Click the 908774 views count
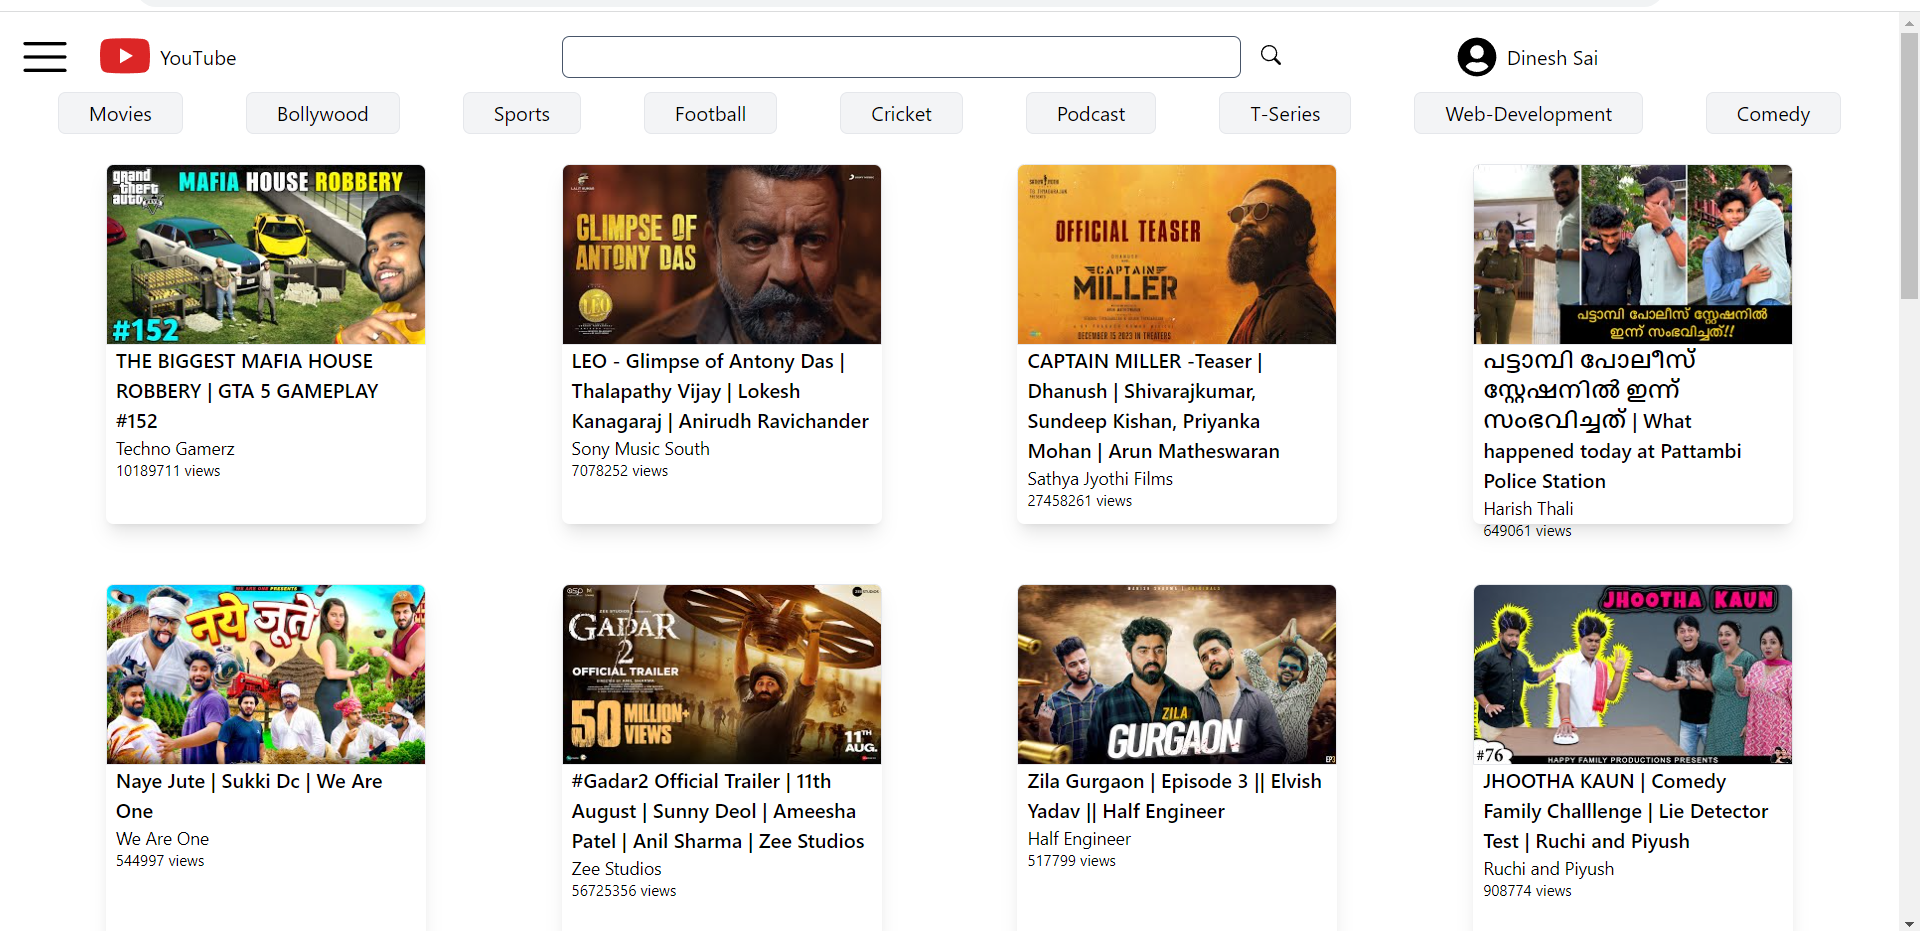Viewport: 1920px width, 931px height. [1528, 891]
